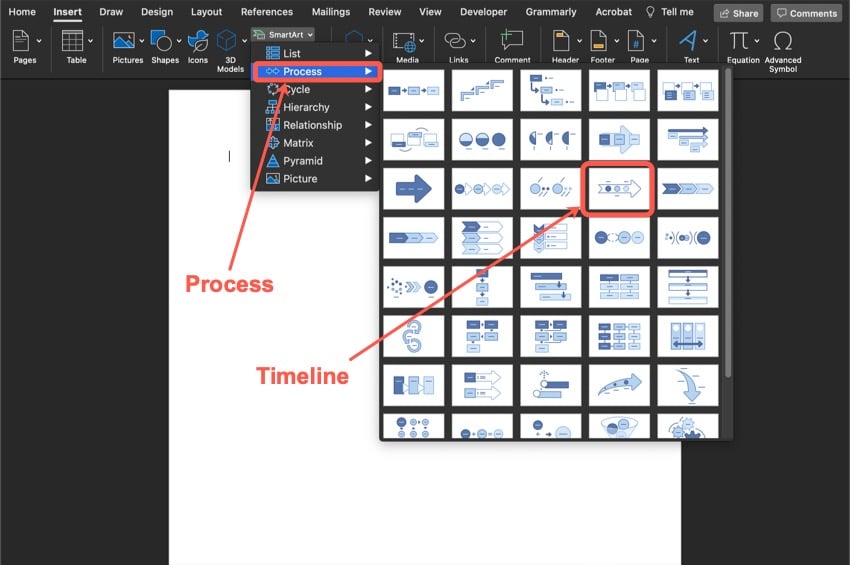Screen dimensions: 850x565
Task: Switch to the View tab
Action: click(x=430, y=12)
